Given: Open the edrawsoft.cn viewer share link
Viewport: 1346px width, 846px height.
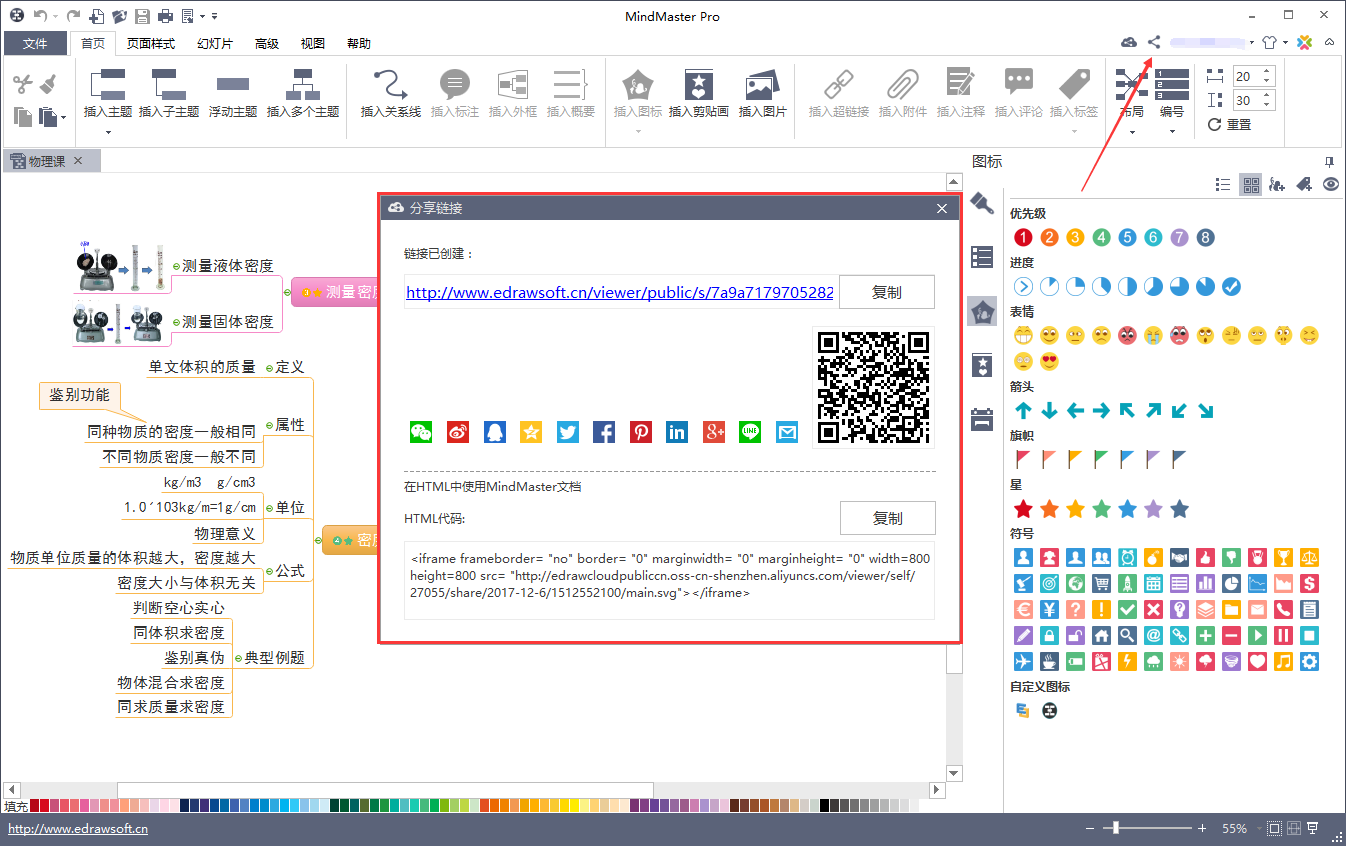Looking at the screenshot, I should (619, 293).
